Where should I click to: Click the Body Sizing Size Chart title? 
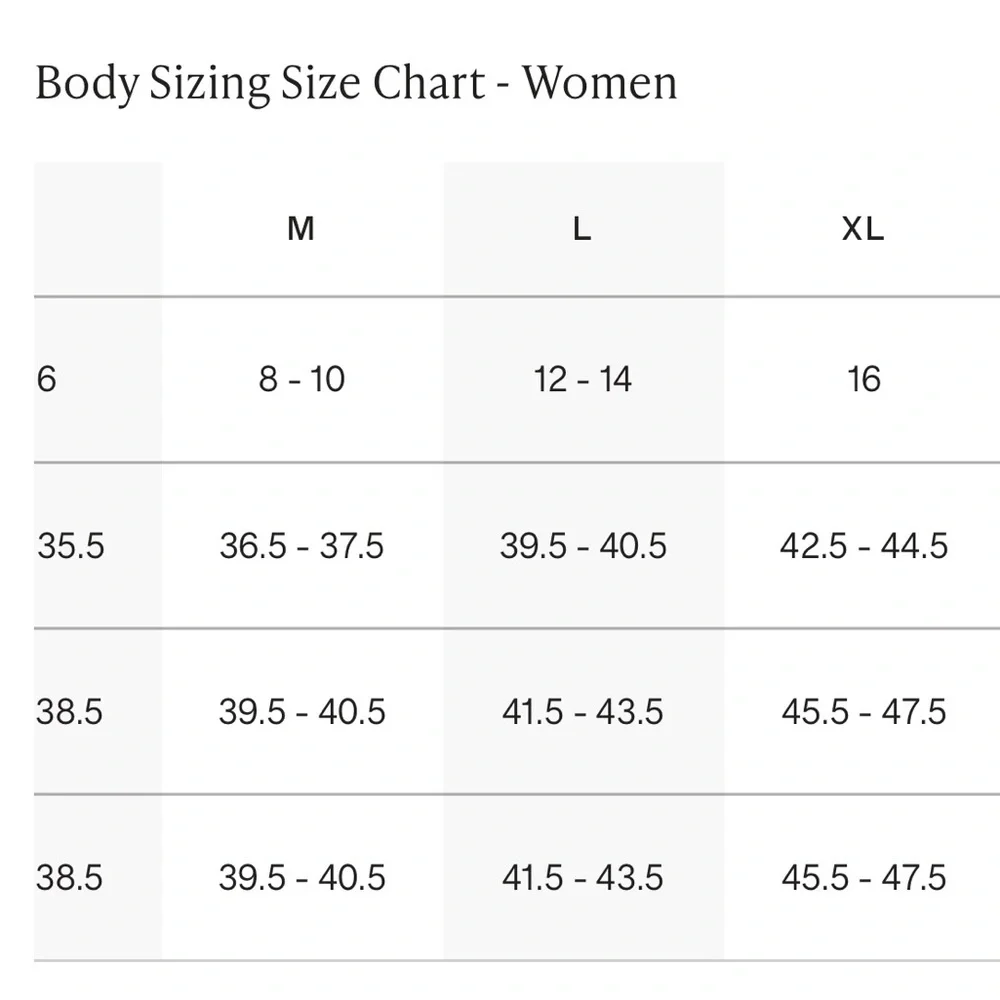pyautogui.click(x=356, y=84)
